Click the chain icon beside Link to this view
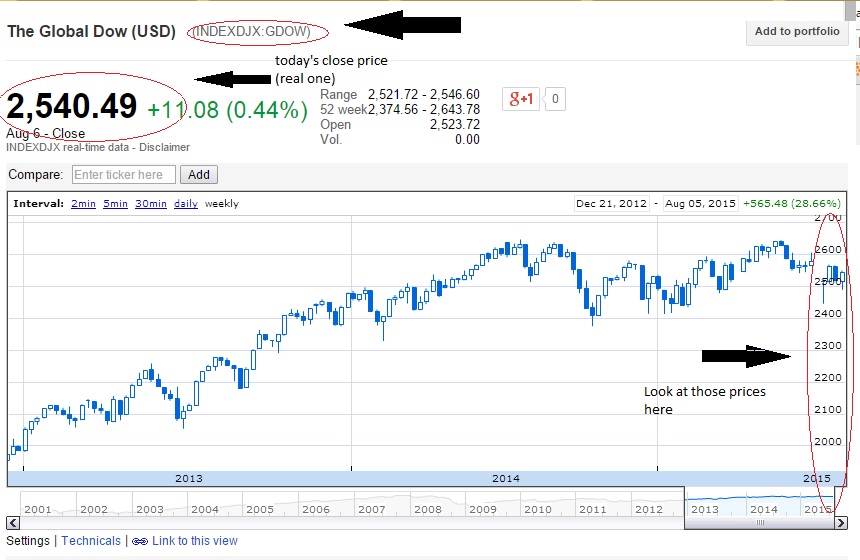This screenshot has height=560, width=860. (140, 541)
